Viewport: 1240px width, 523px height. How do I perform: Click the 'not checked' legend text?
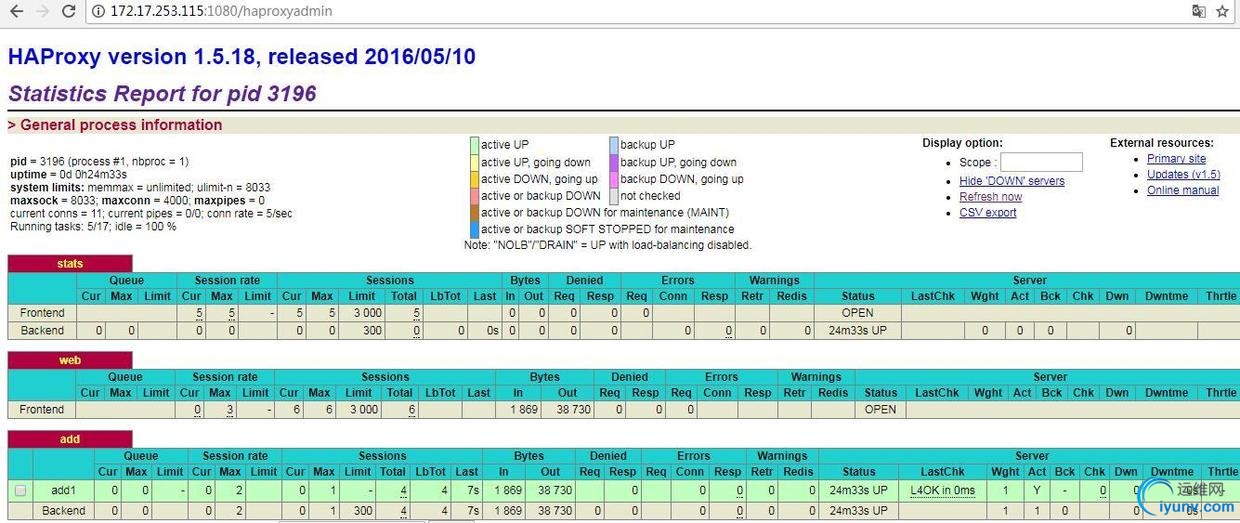650,196
